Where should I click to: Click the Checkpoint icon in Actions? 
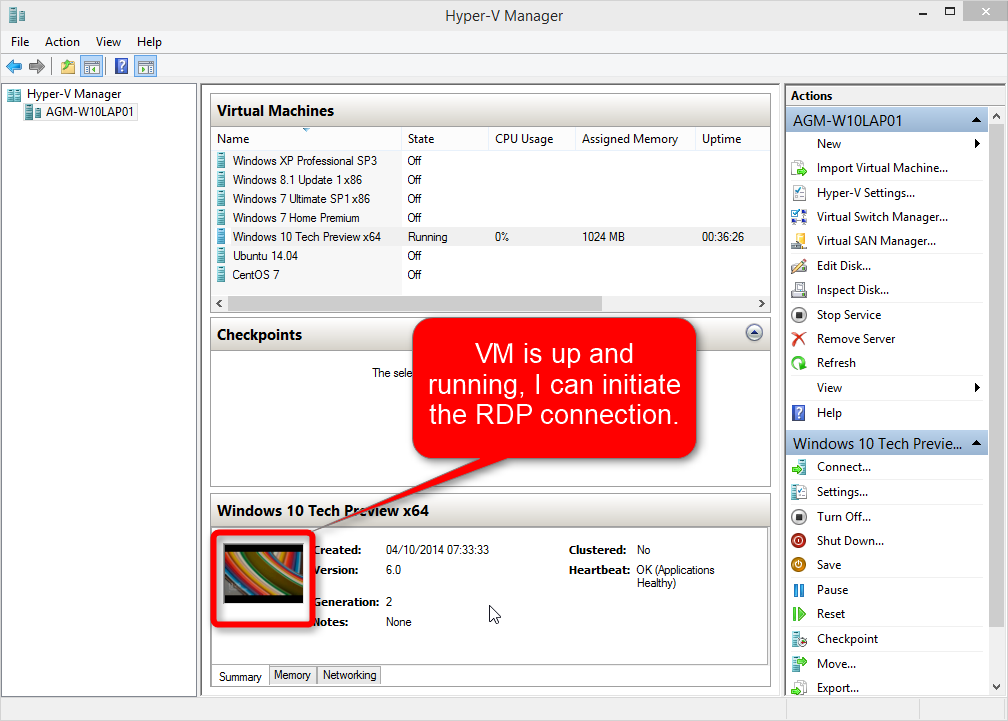click(x=799, y=639)
